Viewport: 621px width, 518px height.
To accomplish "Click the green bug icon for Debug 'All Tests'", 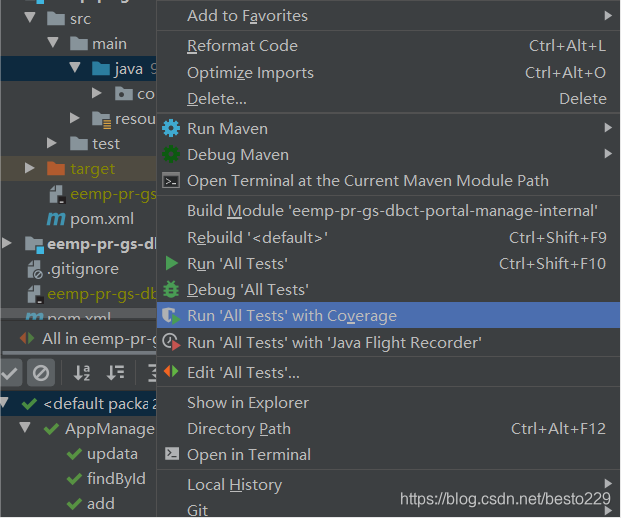I will (x=171, y=289).
